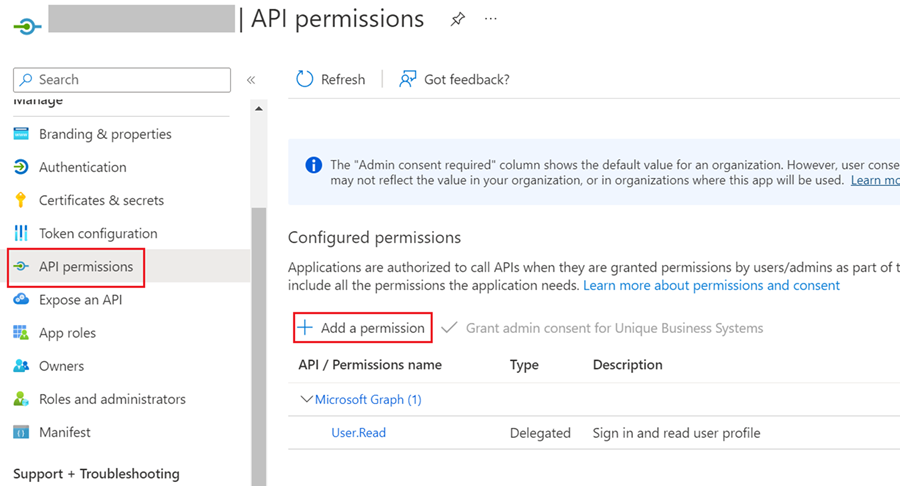The image size is (900, 486).
Task: Click the App roles icon
Action: [x=21, y=333]
